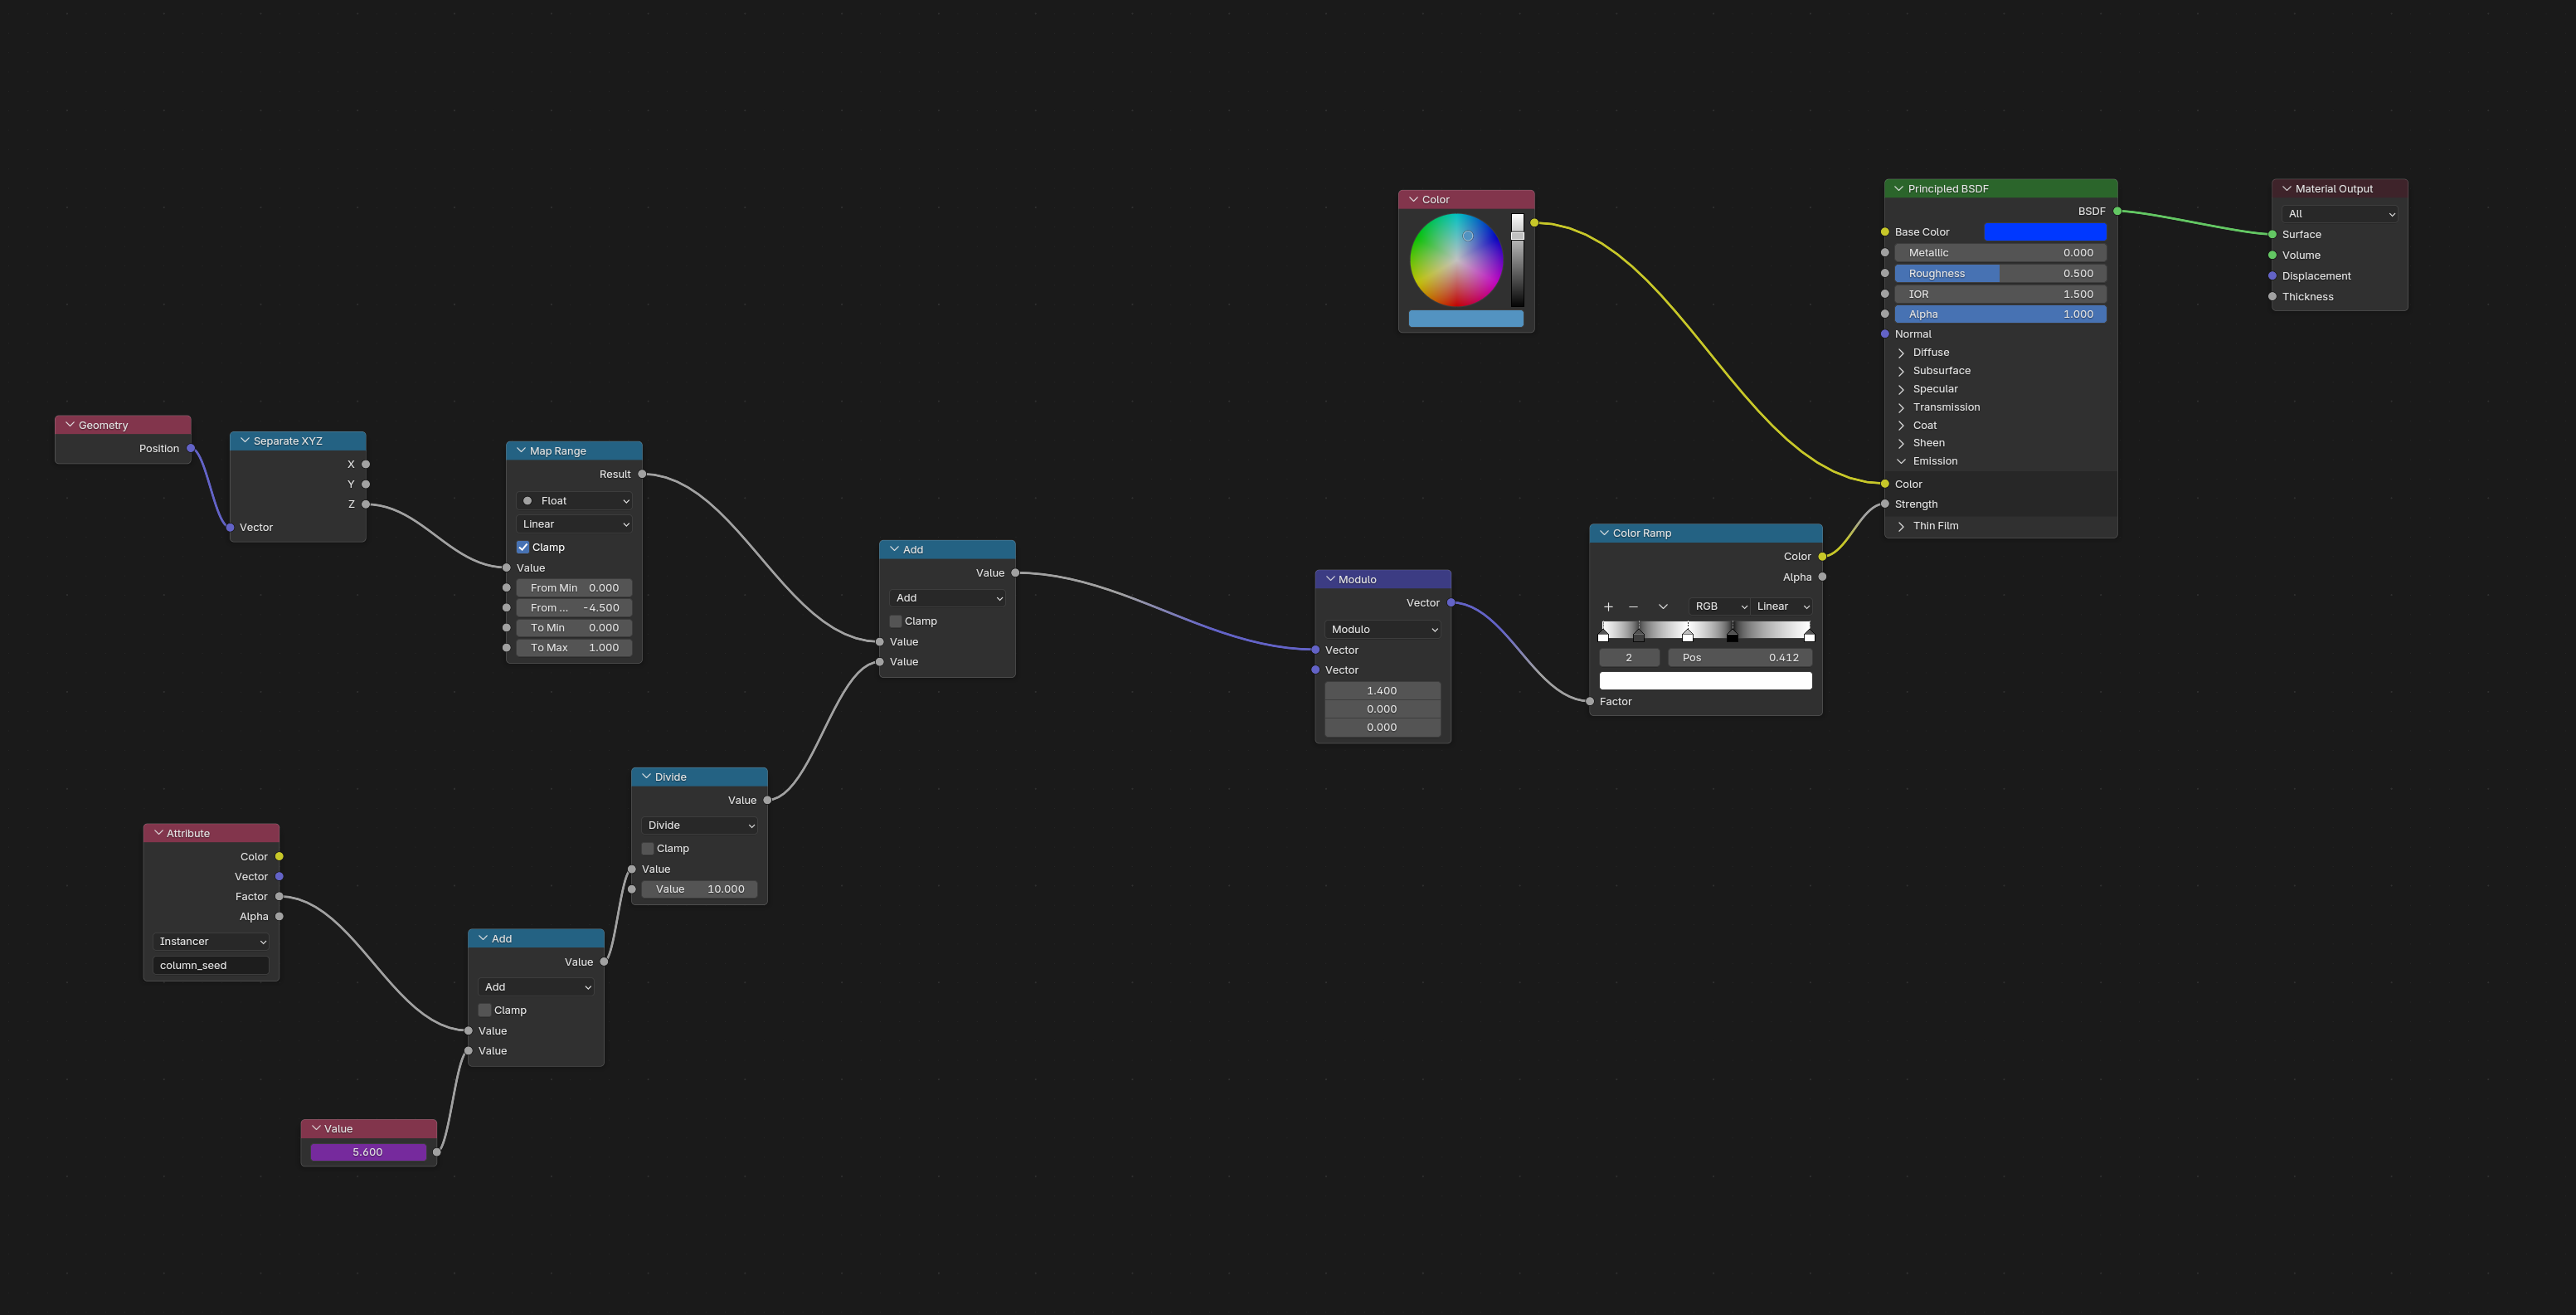Click the Attribute node Factor output socket
Image resolution: width=2576 pixels, height=1315 pixels.
pos(279,897)
